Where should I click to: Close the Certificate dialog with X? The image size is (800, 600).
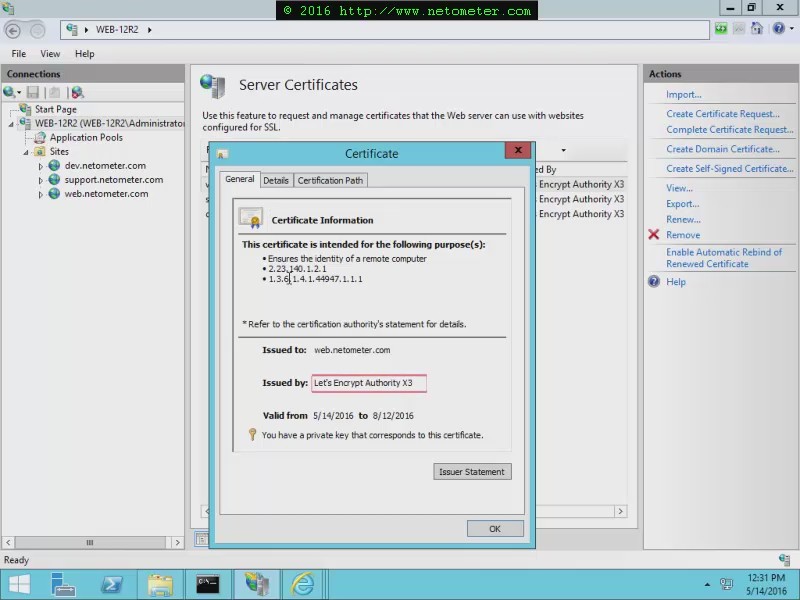518,150
